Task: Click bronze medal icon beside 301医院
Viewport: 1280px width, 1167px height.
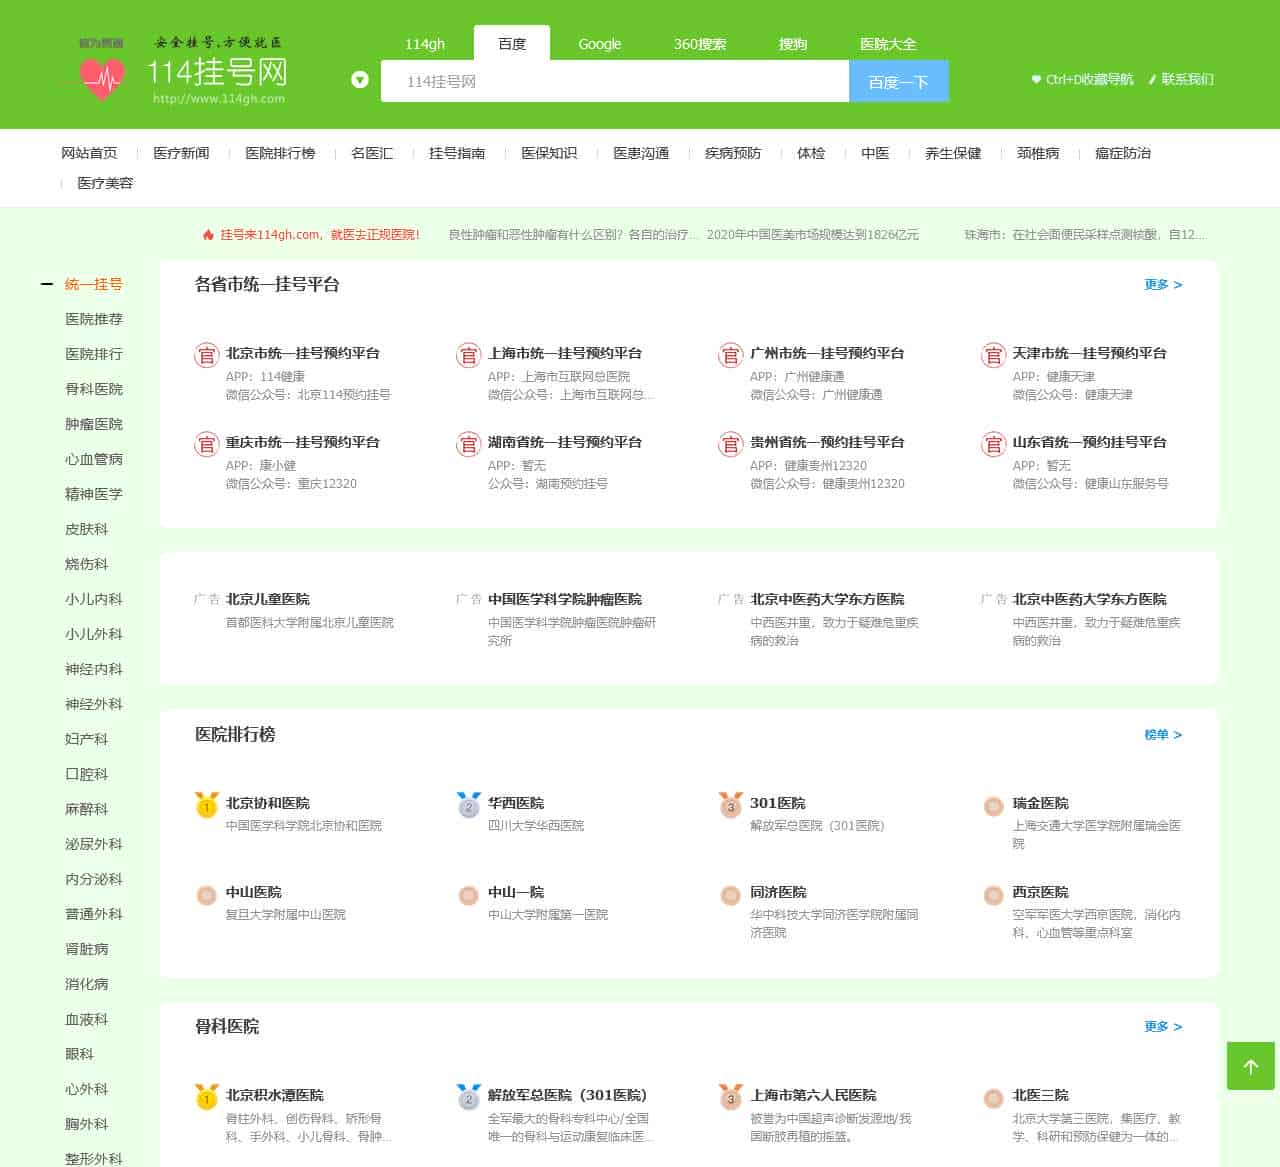Action: 731,804
